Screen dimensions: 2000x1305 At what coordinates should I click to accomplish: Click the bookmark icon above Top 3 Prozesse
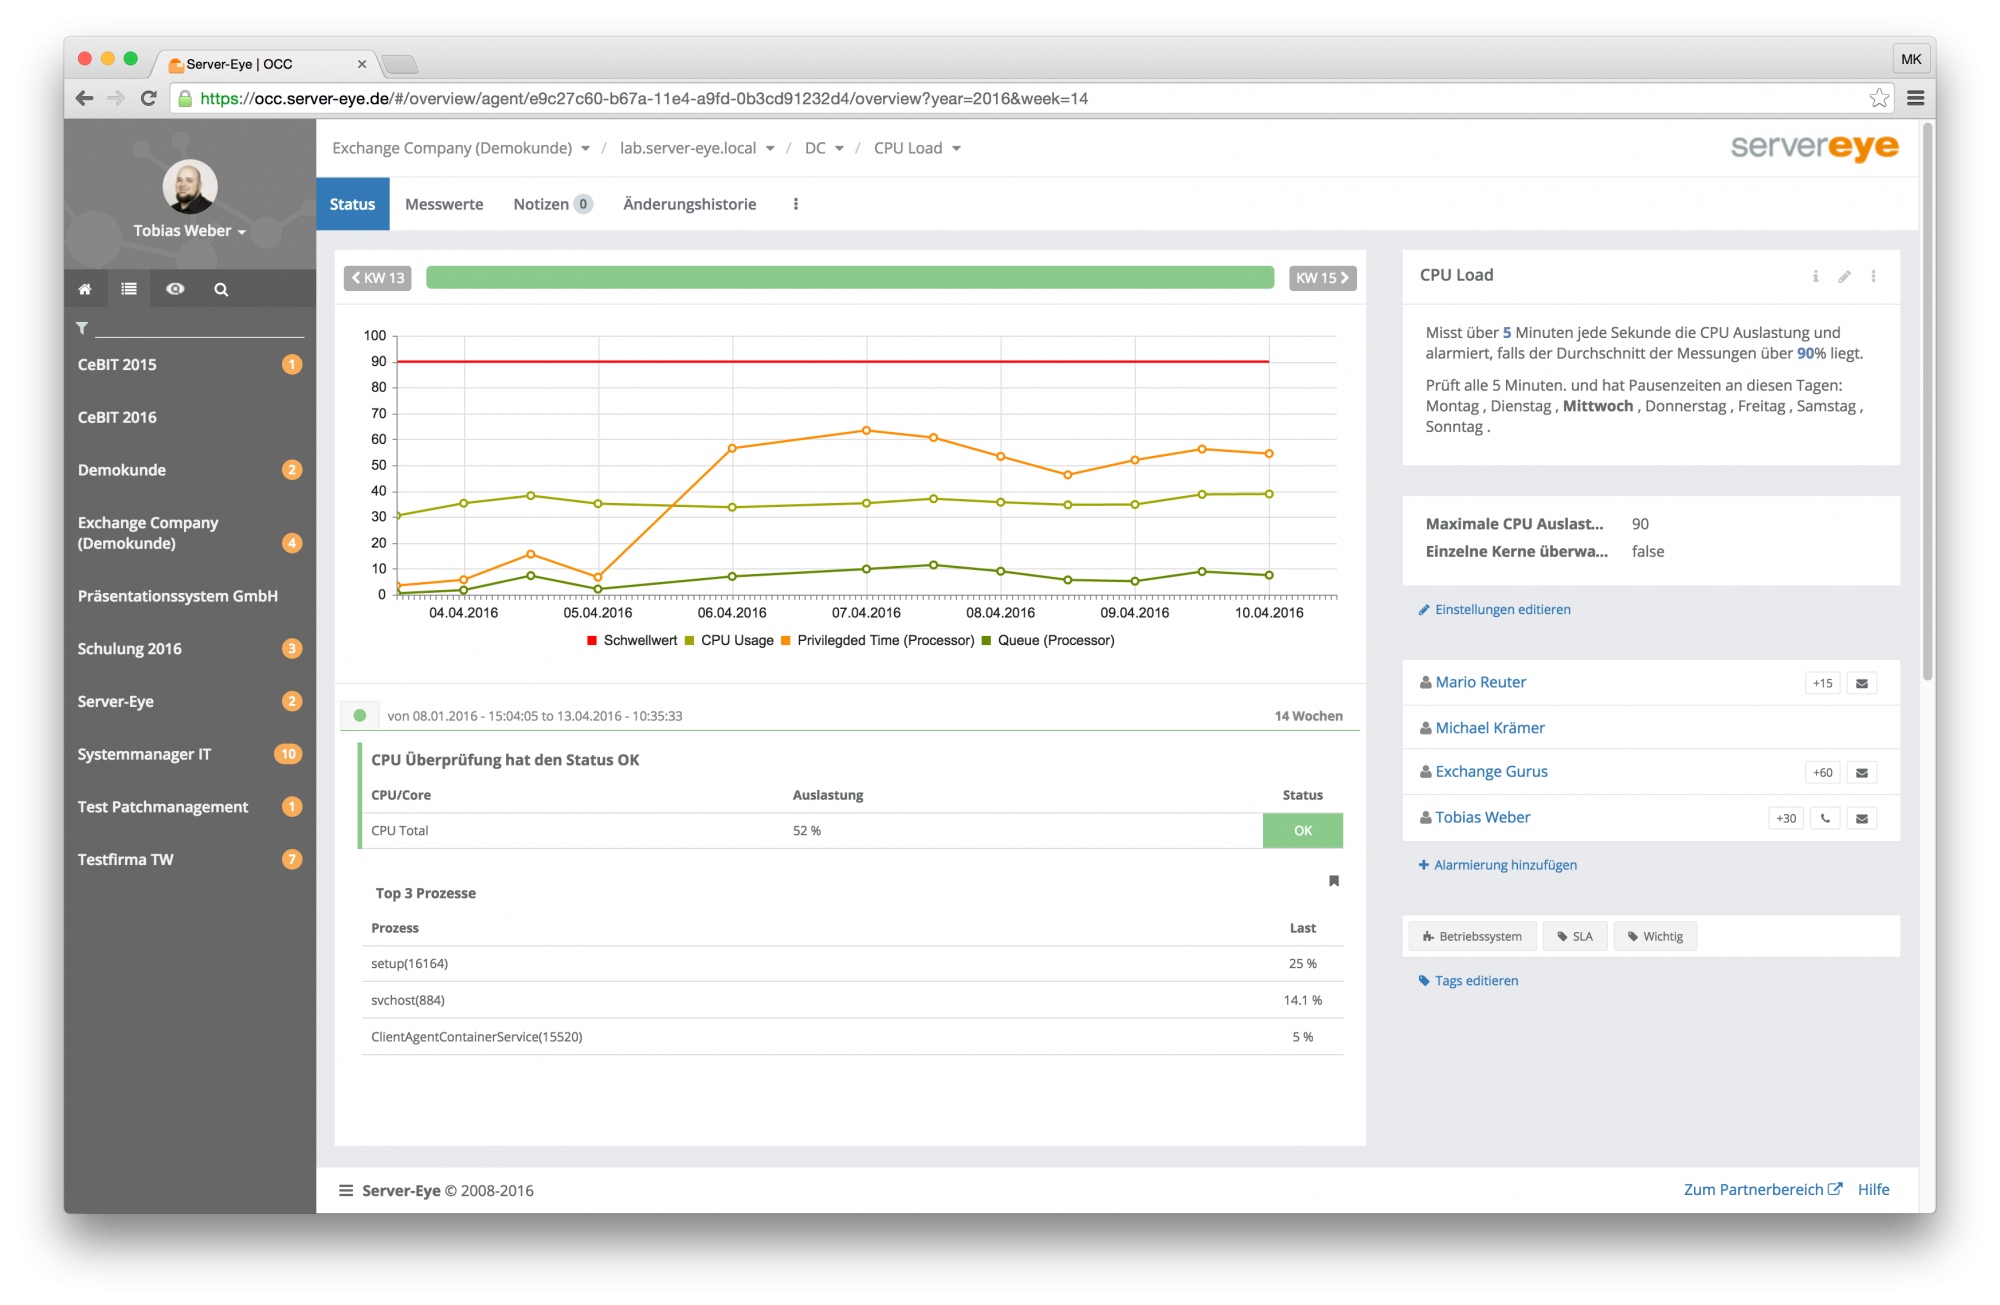[1334, 881]
